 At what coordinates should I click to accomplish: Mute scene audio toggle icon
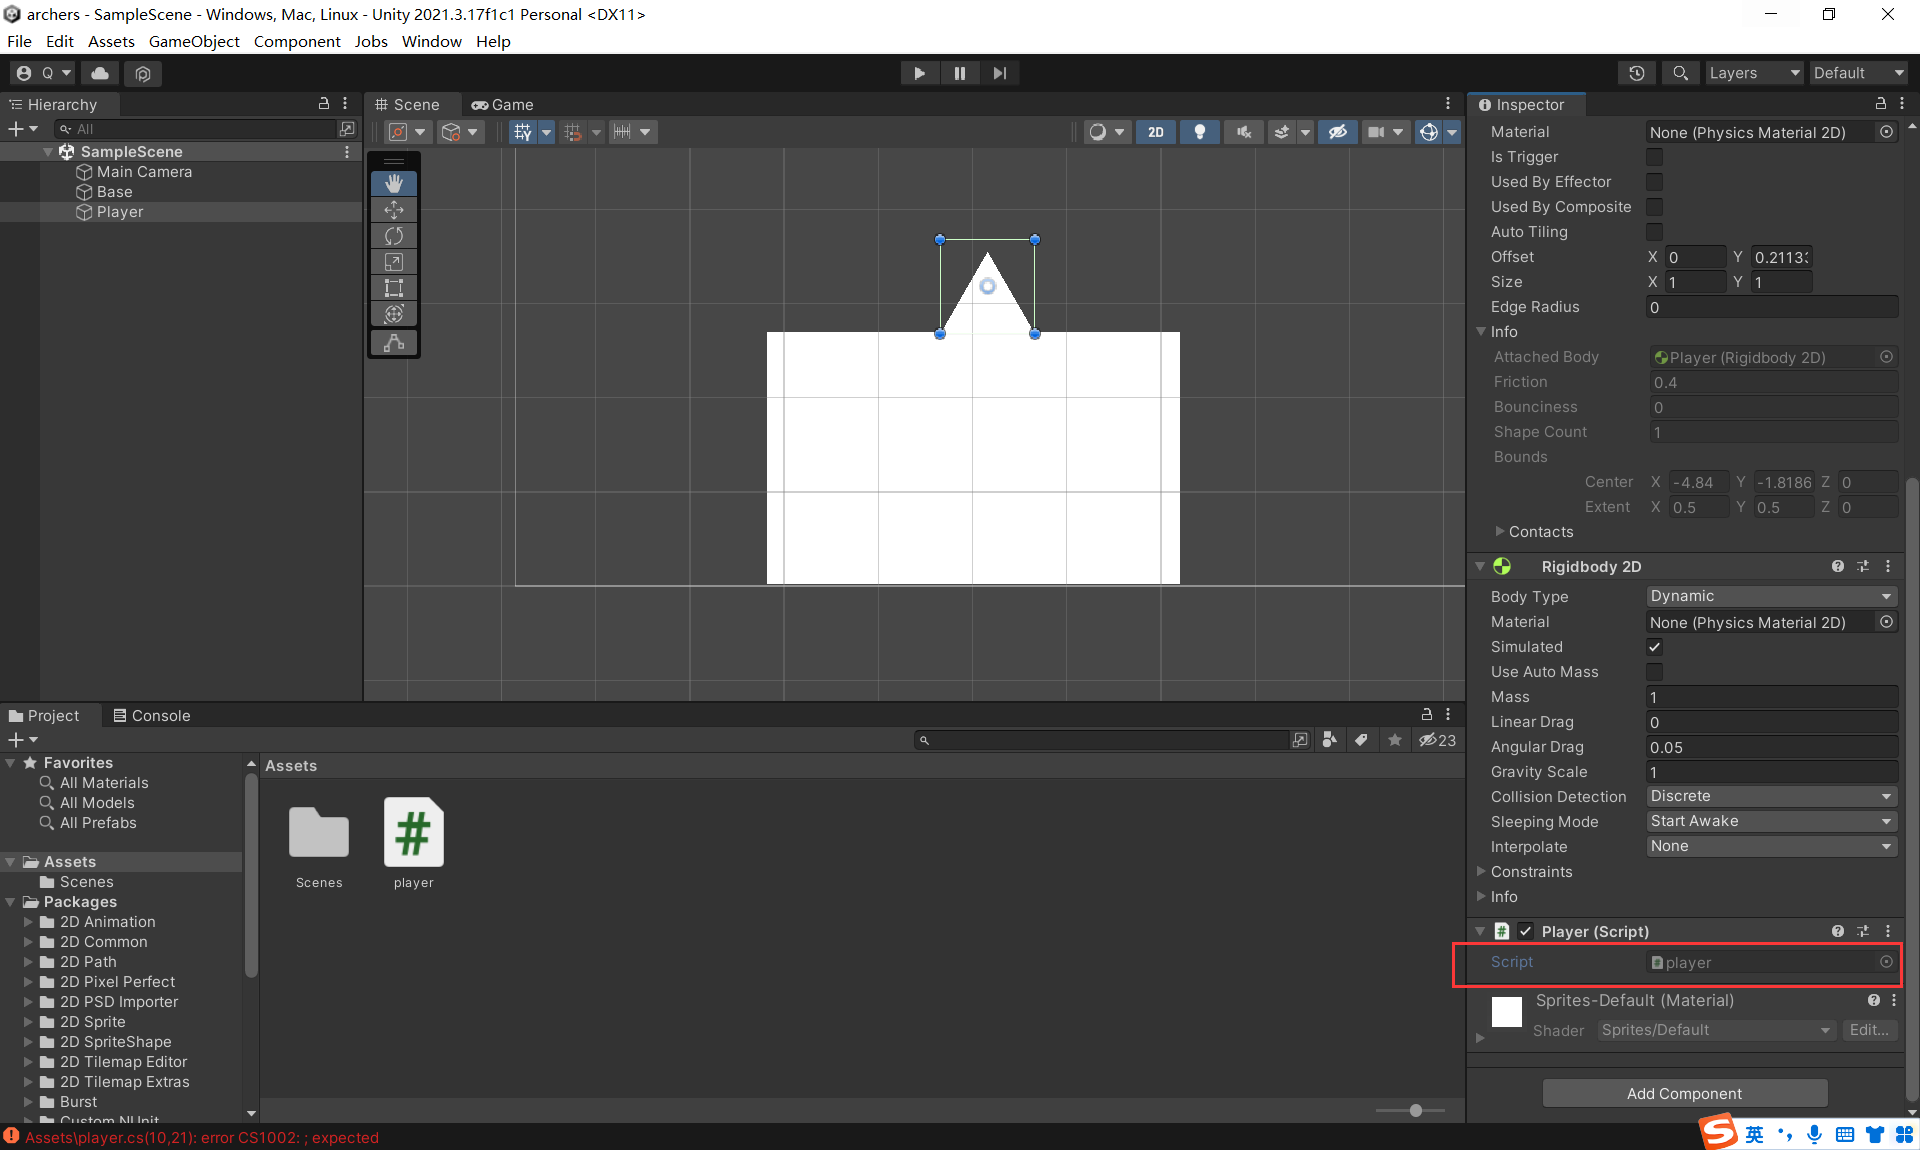pos(1243,132)
